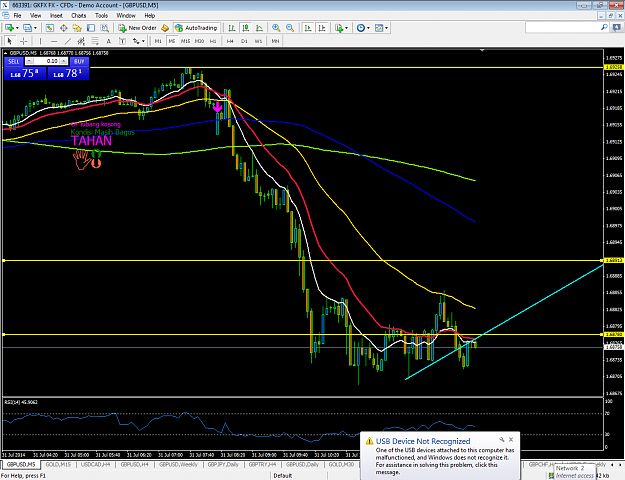
Task: Open the Charts menu
Action: pos(79,16)
